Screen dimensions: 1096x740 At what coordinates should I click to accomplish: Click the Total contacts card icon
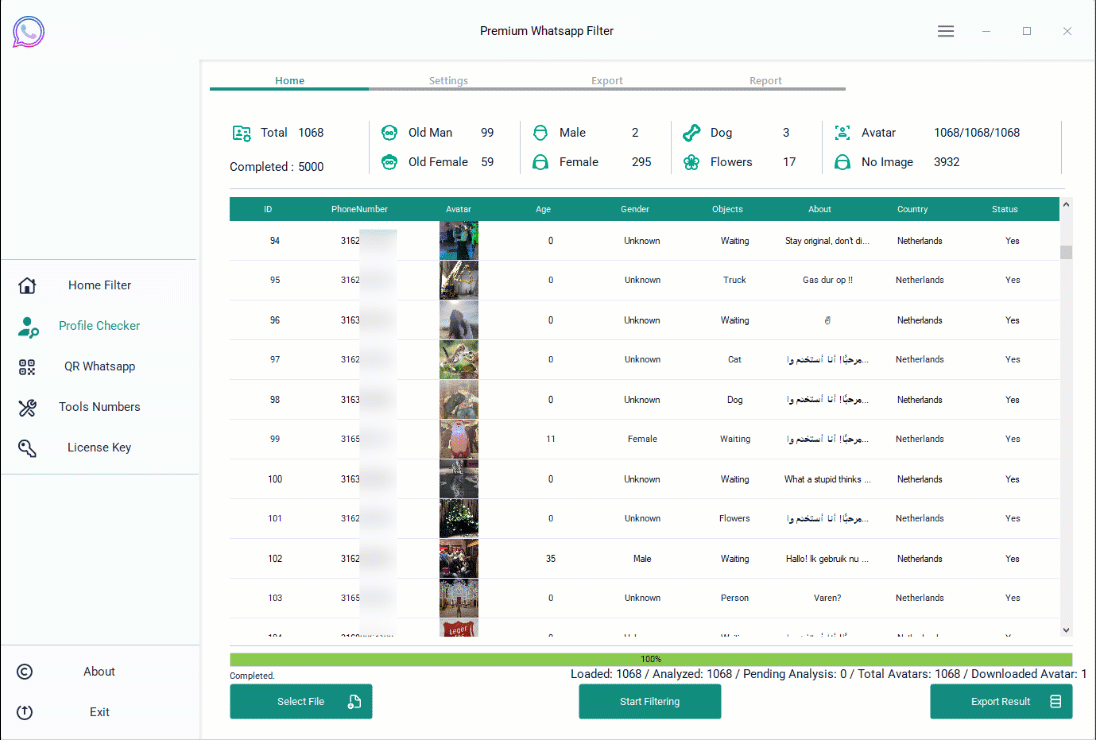tap(242, 133)
